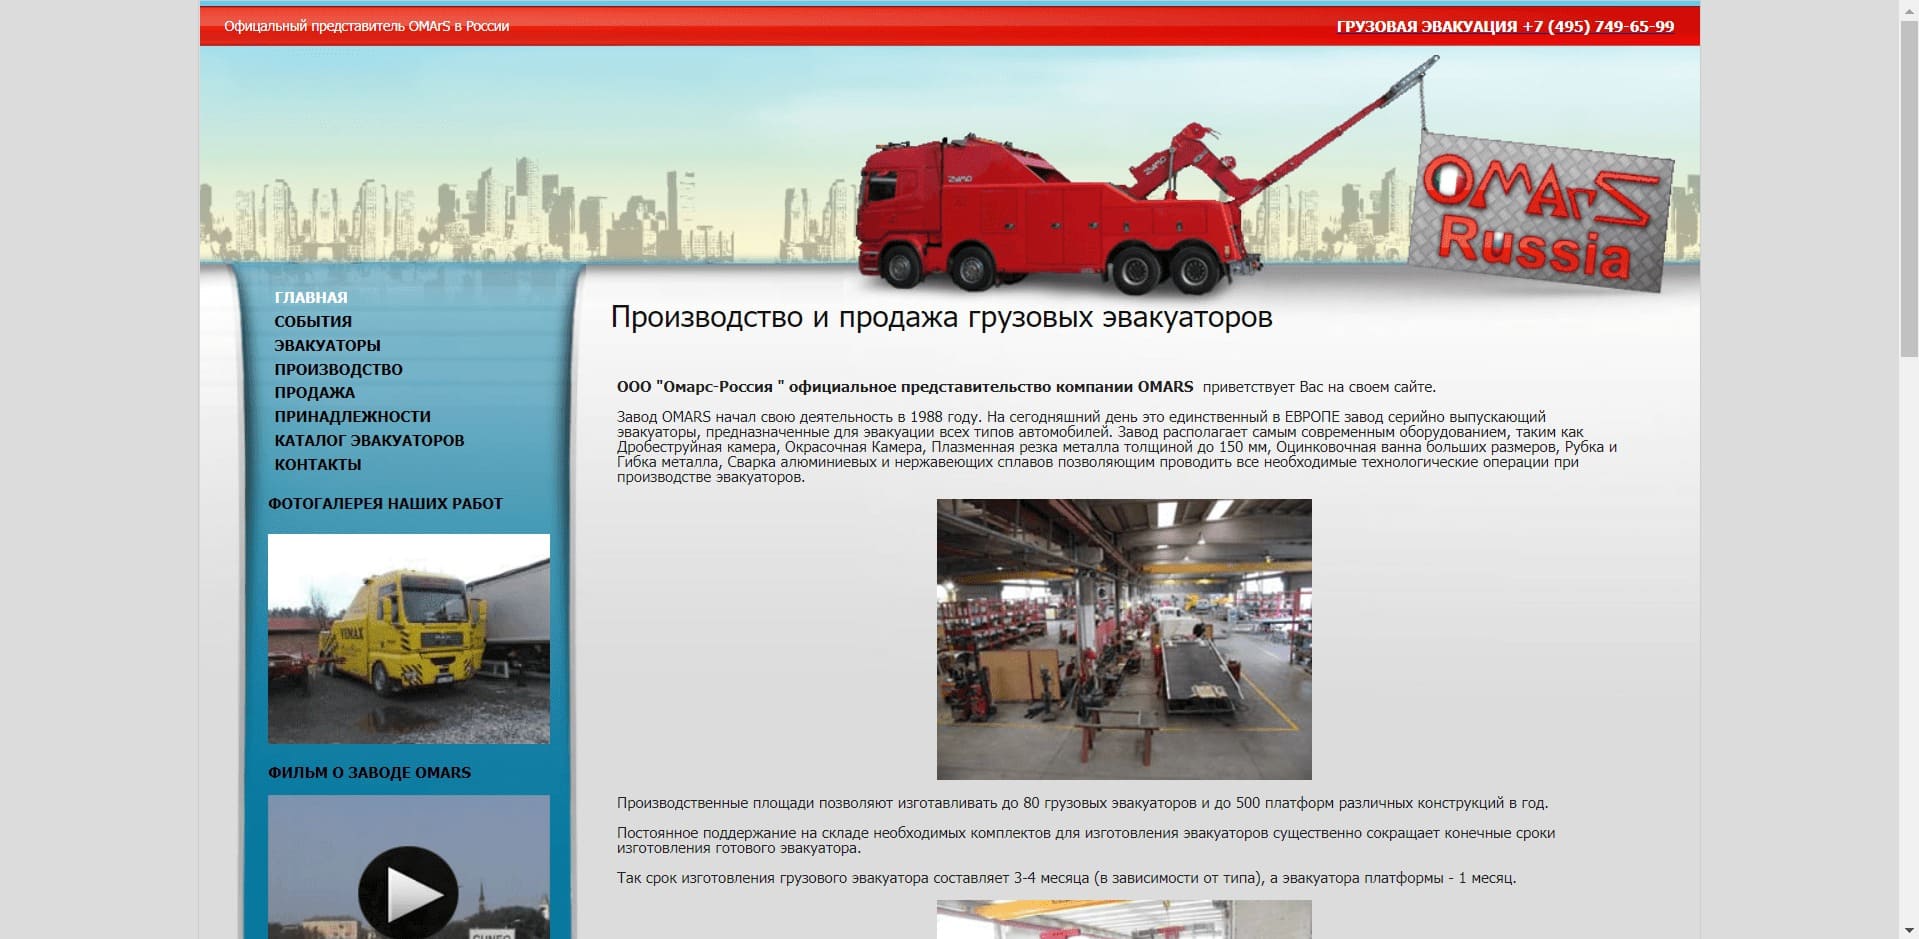Click paragraph starting 'Завод OMARS начал свою деятельность'
This screenshot has height=939, width=1919.
[1117, 447]
